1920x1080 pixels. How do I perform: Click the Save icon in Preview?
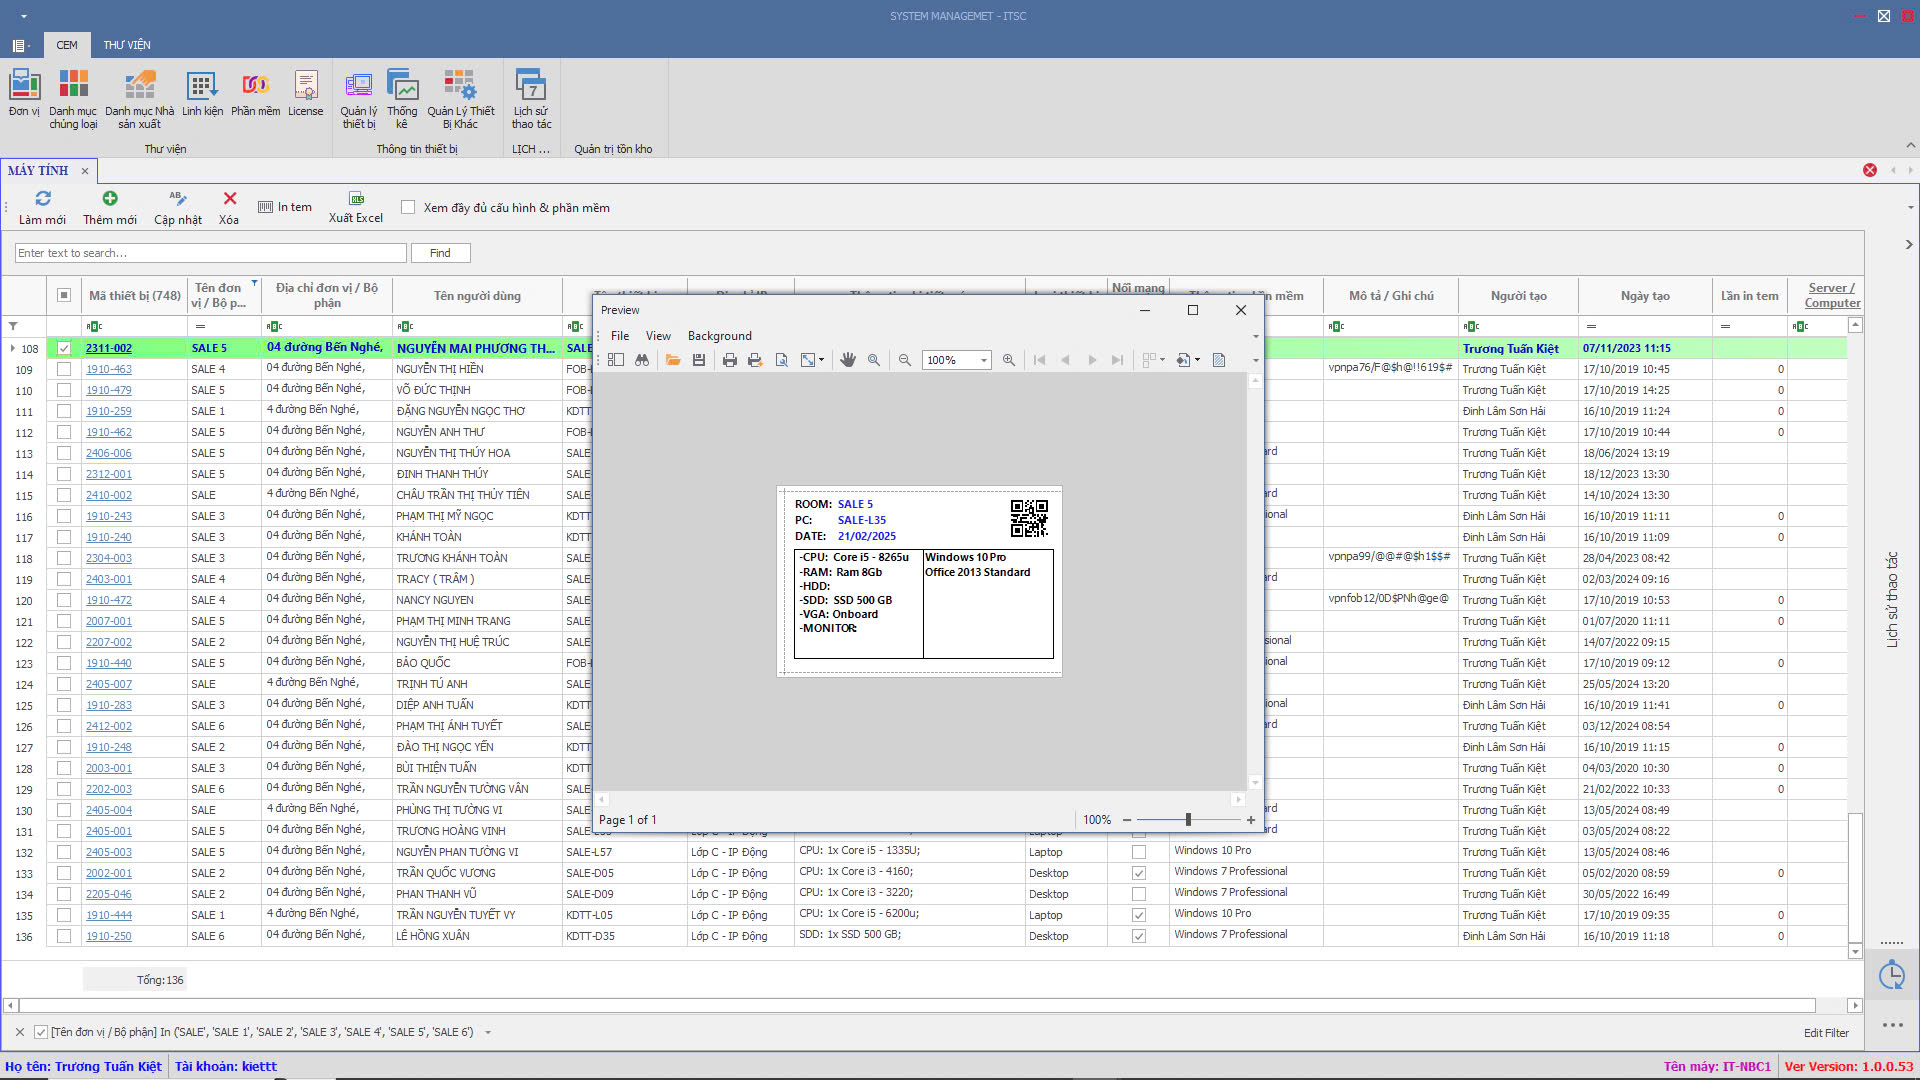click(699, 360)
